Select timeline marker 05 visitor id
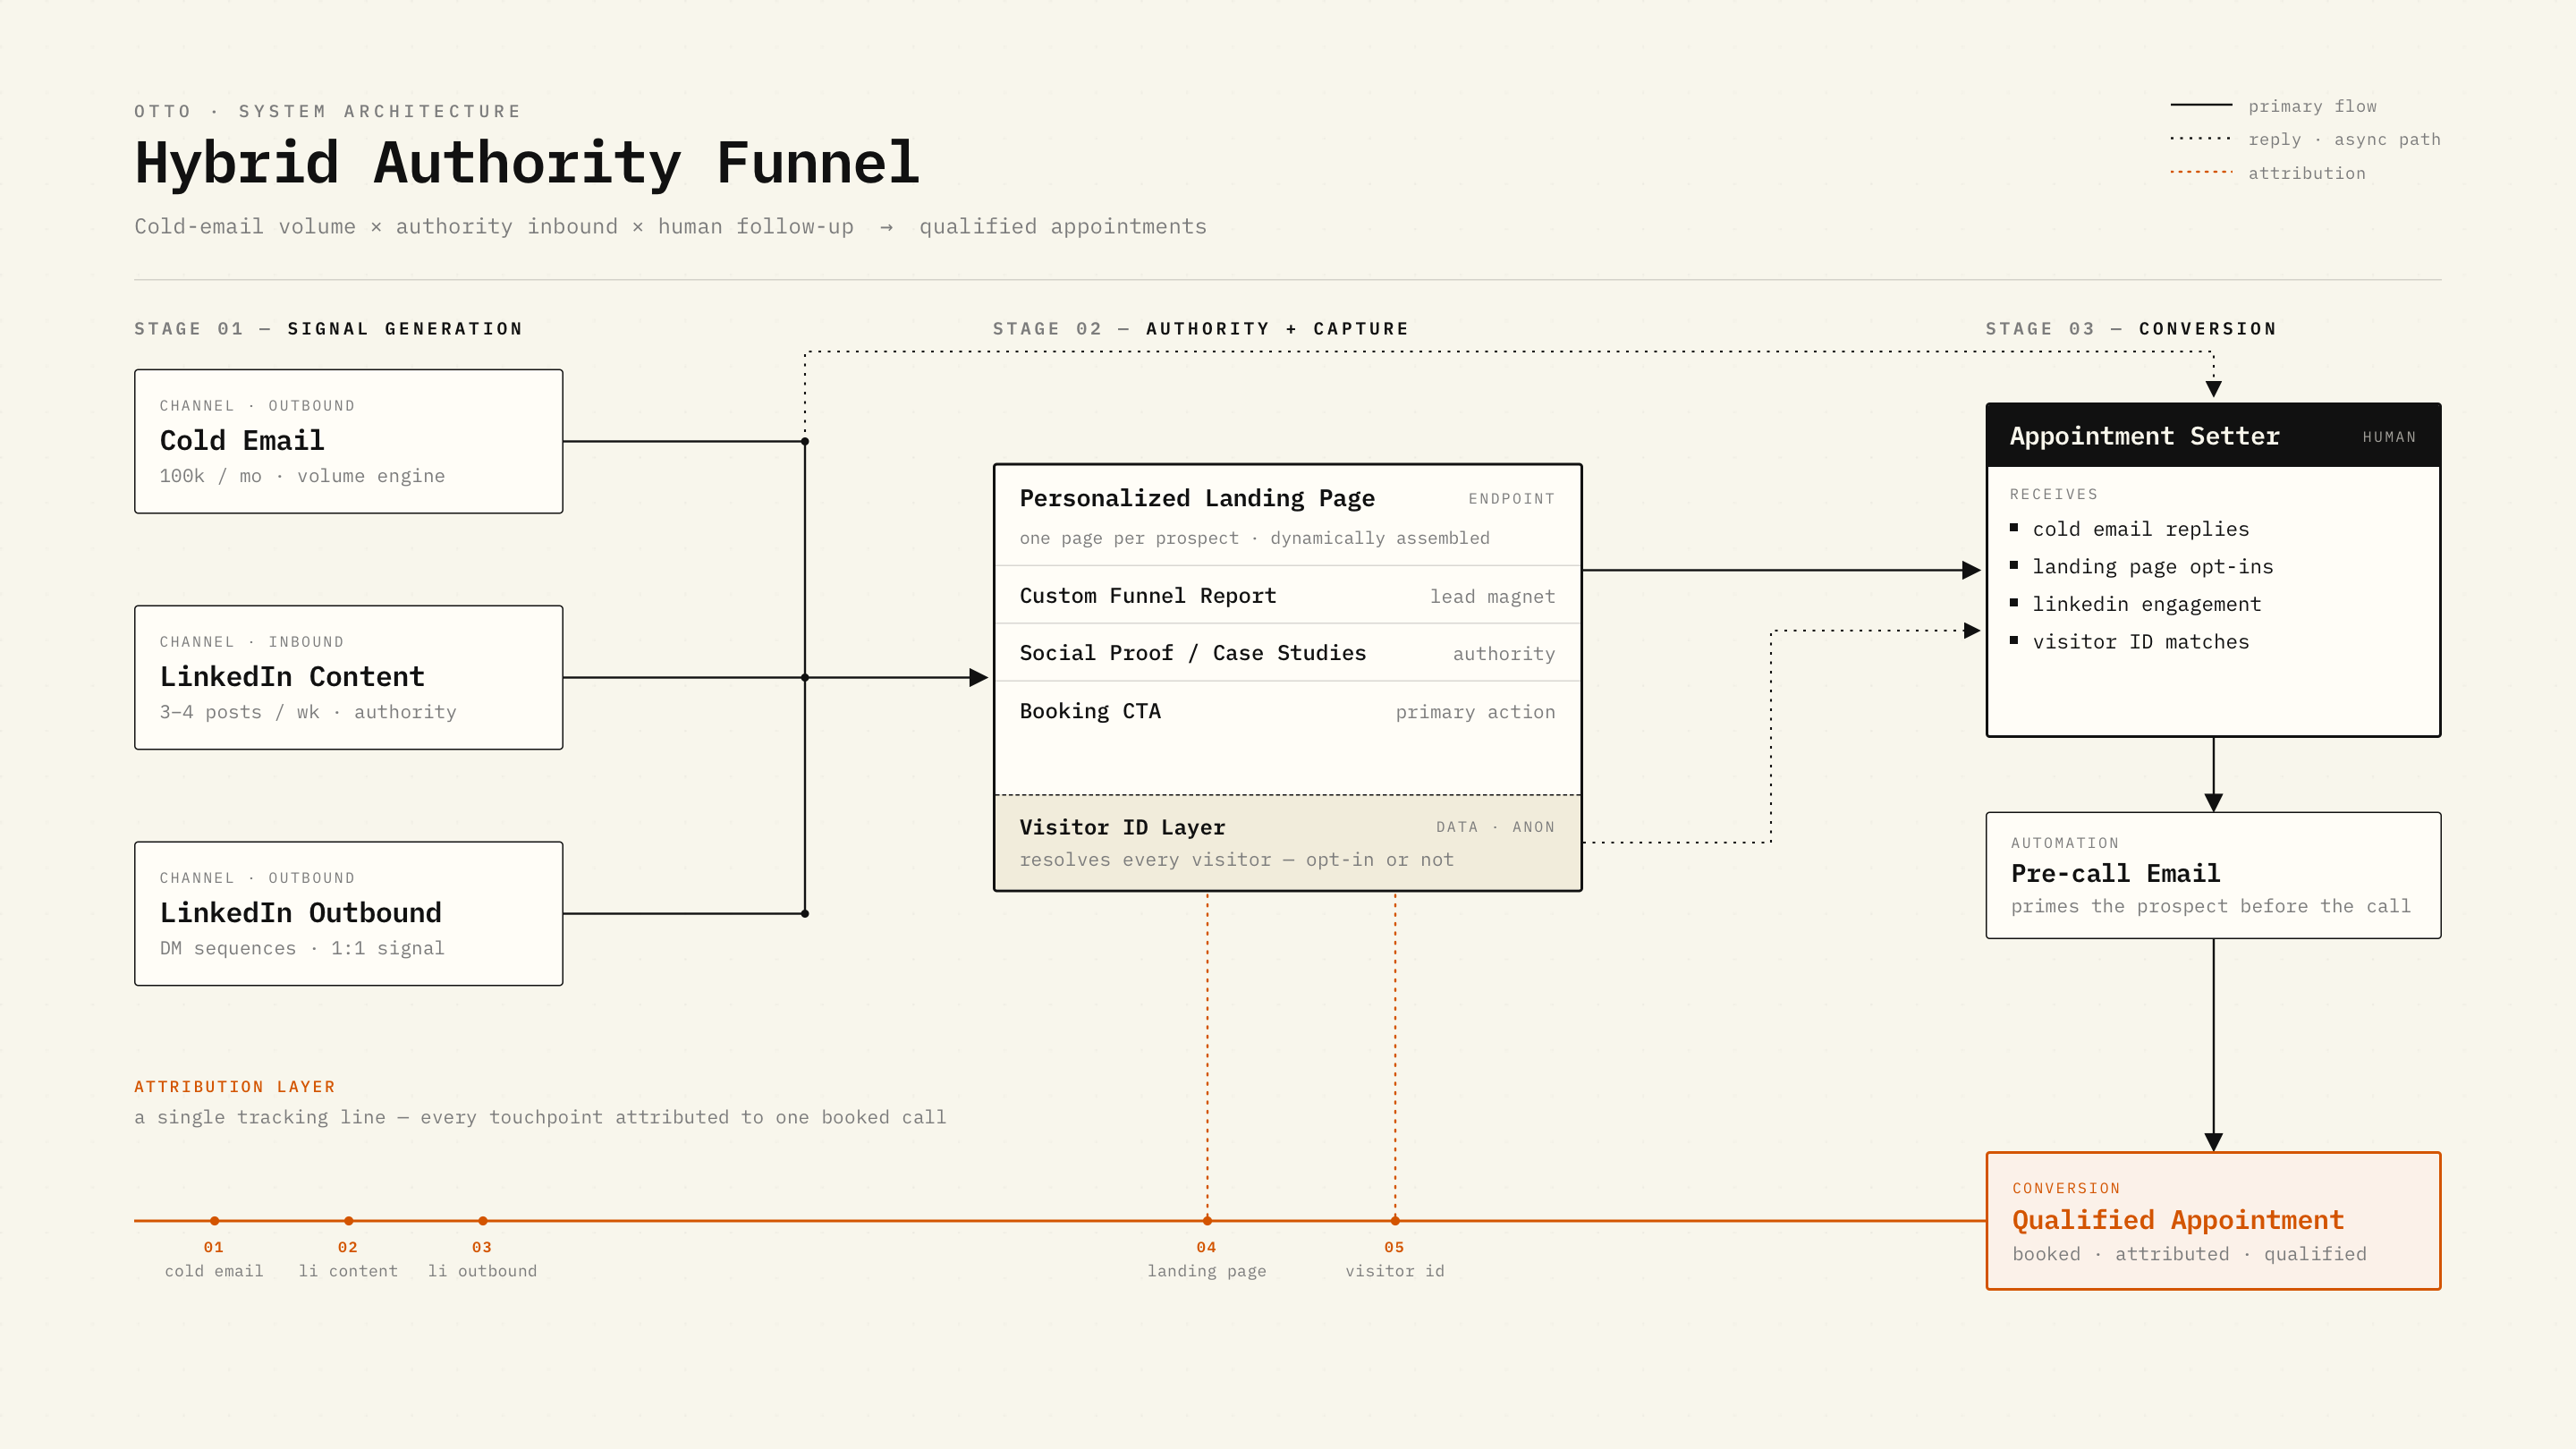Image resolution: width=2576 pixels, height=1449 pixels. click(x=1395, y=1221)
